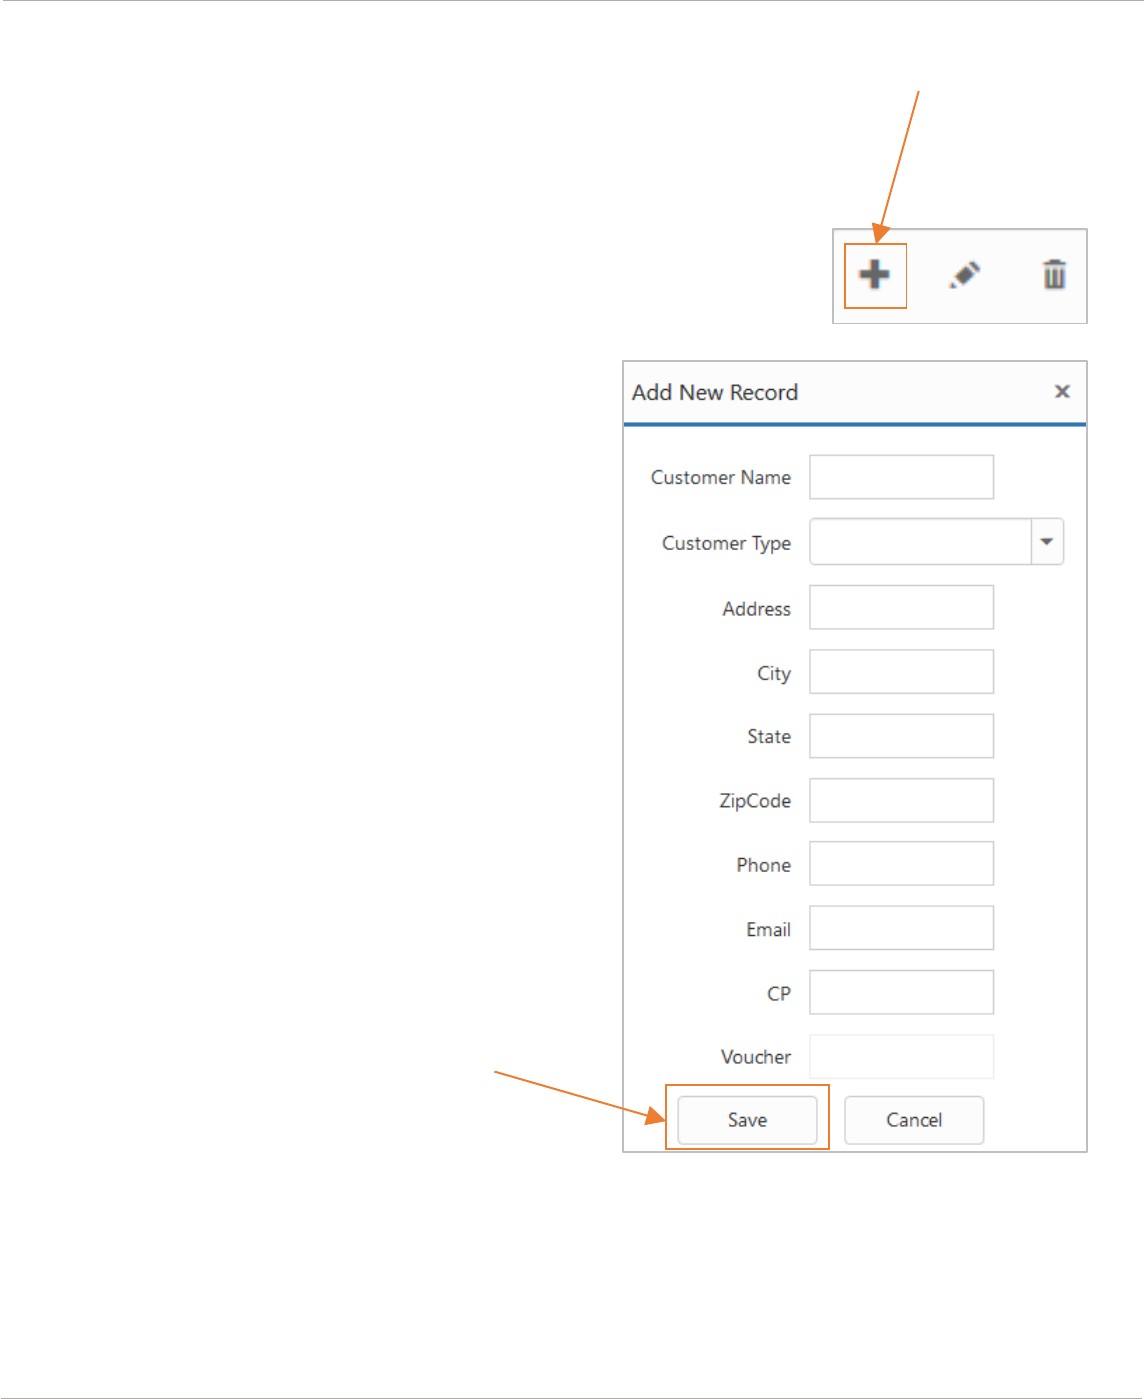Viewport: 1144px width, 1399px height.
Task: Focus the State input field
Action: pos(901,736)
